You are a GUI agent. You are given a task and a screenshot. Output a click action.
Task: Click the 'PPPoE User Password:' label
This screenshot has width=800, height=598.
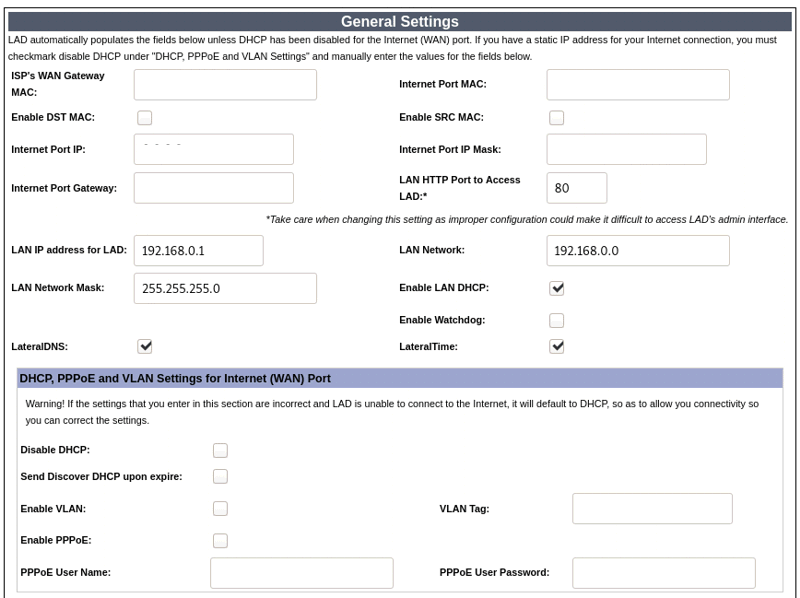click(x=494, y=572)
